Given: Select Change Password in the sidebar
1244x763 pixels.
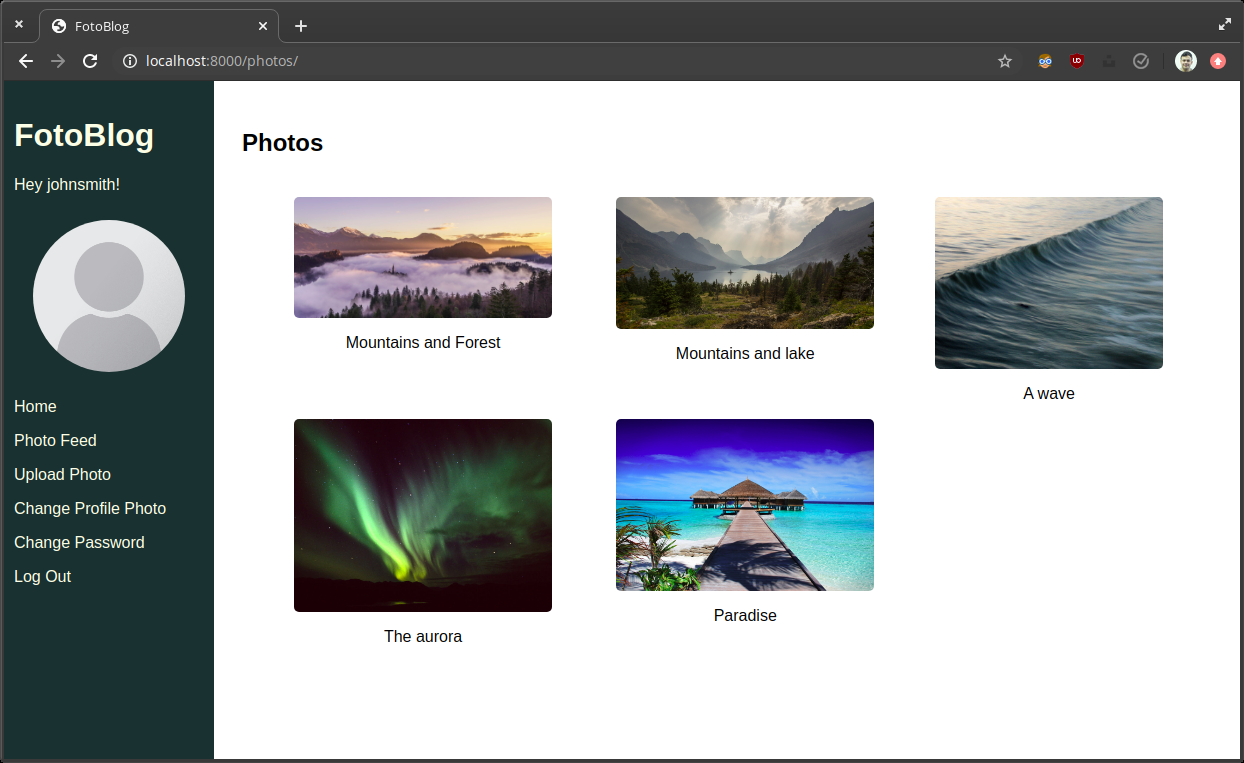Looking at the screenshot, I should click(x=79, y=542).
